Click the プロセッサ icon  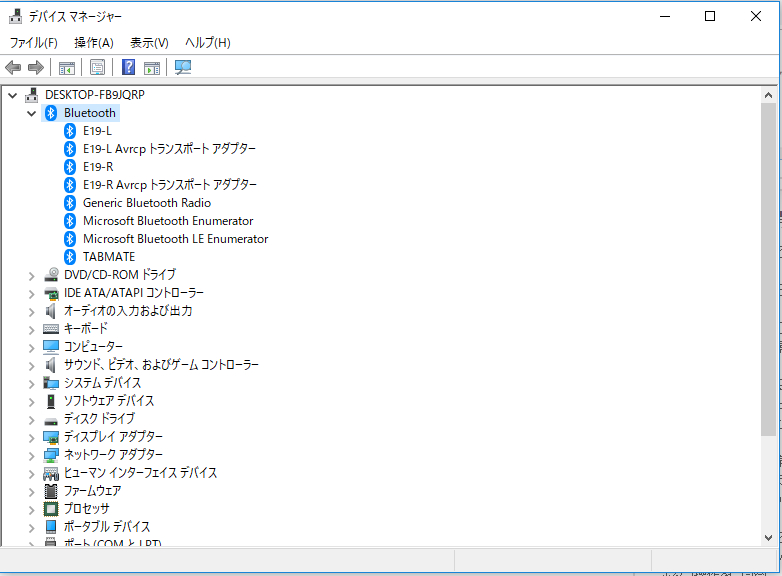pyautogui.click(x=51, y=509)
